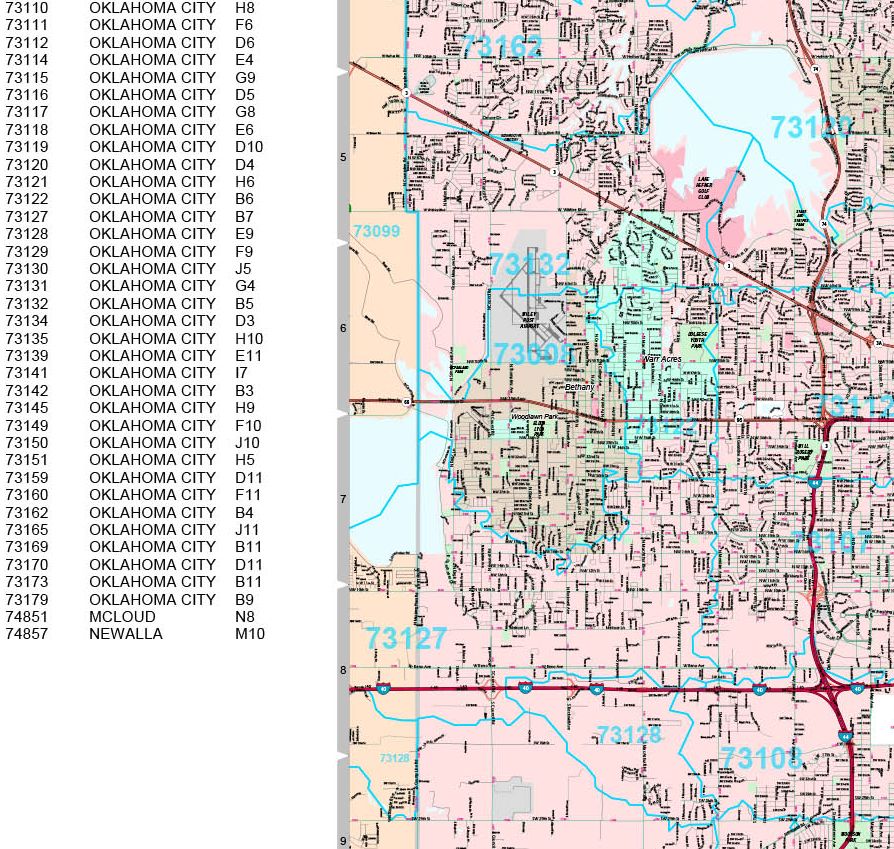Select the Lake Hefner Golf Club label
894x849 pixels.
[x=704, y=188]
